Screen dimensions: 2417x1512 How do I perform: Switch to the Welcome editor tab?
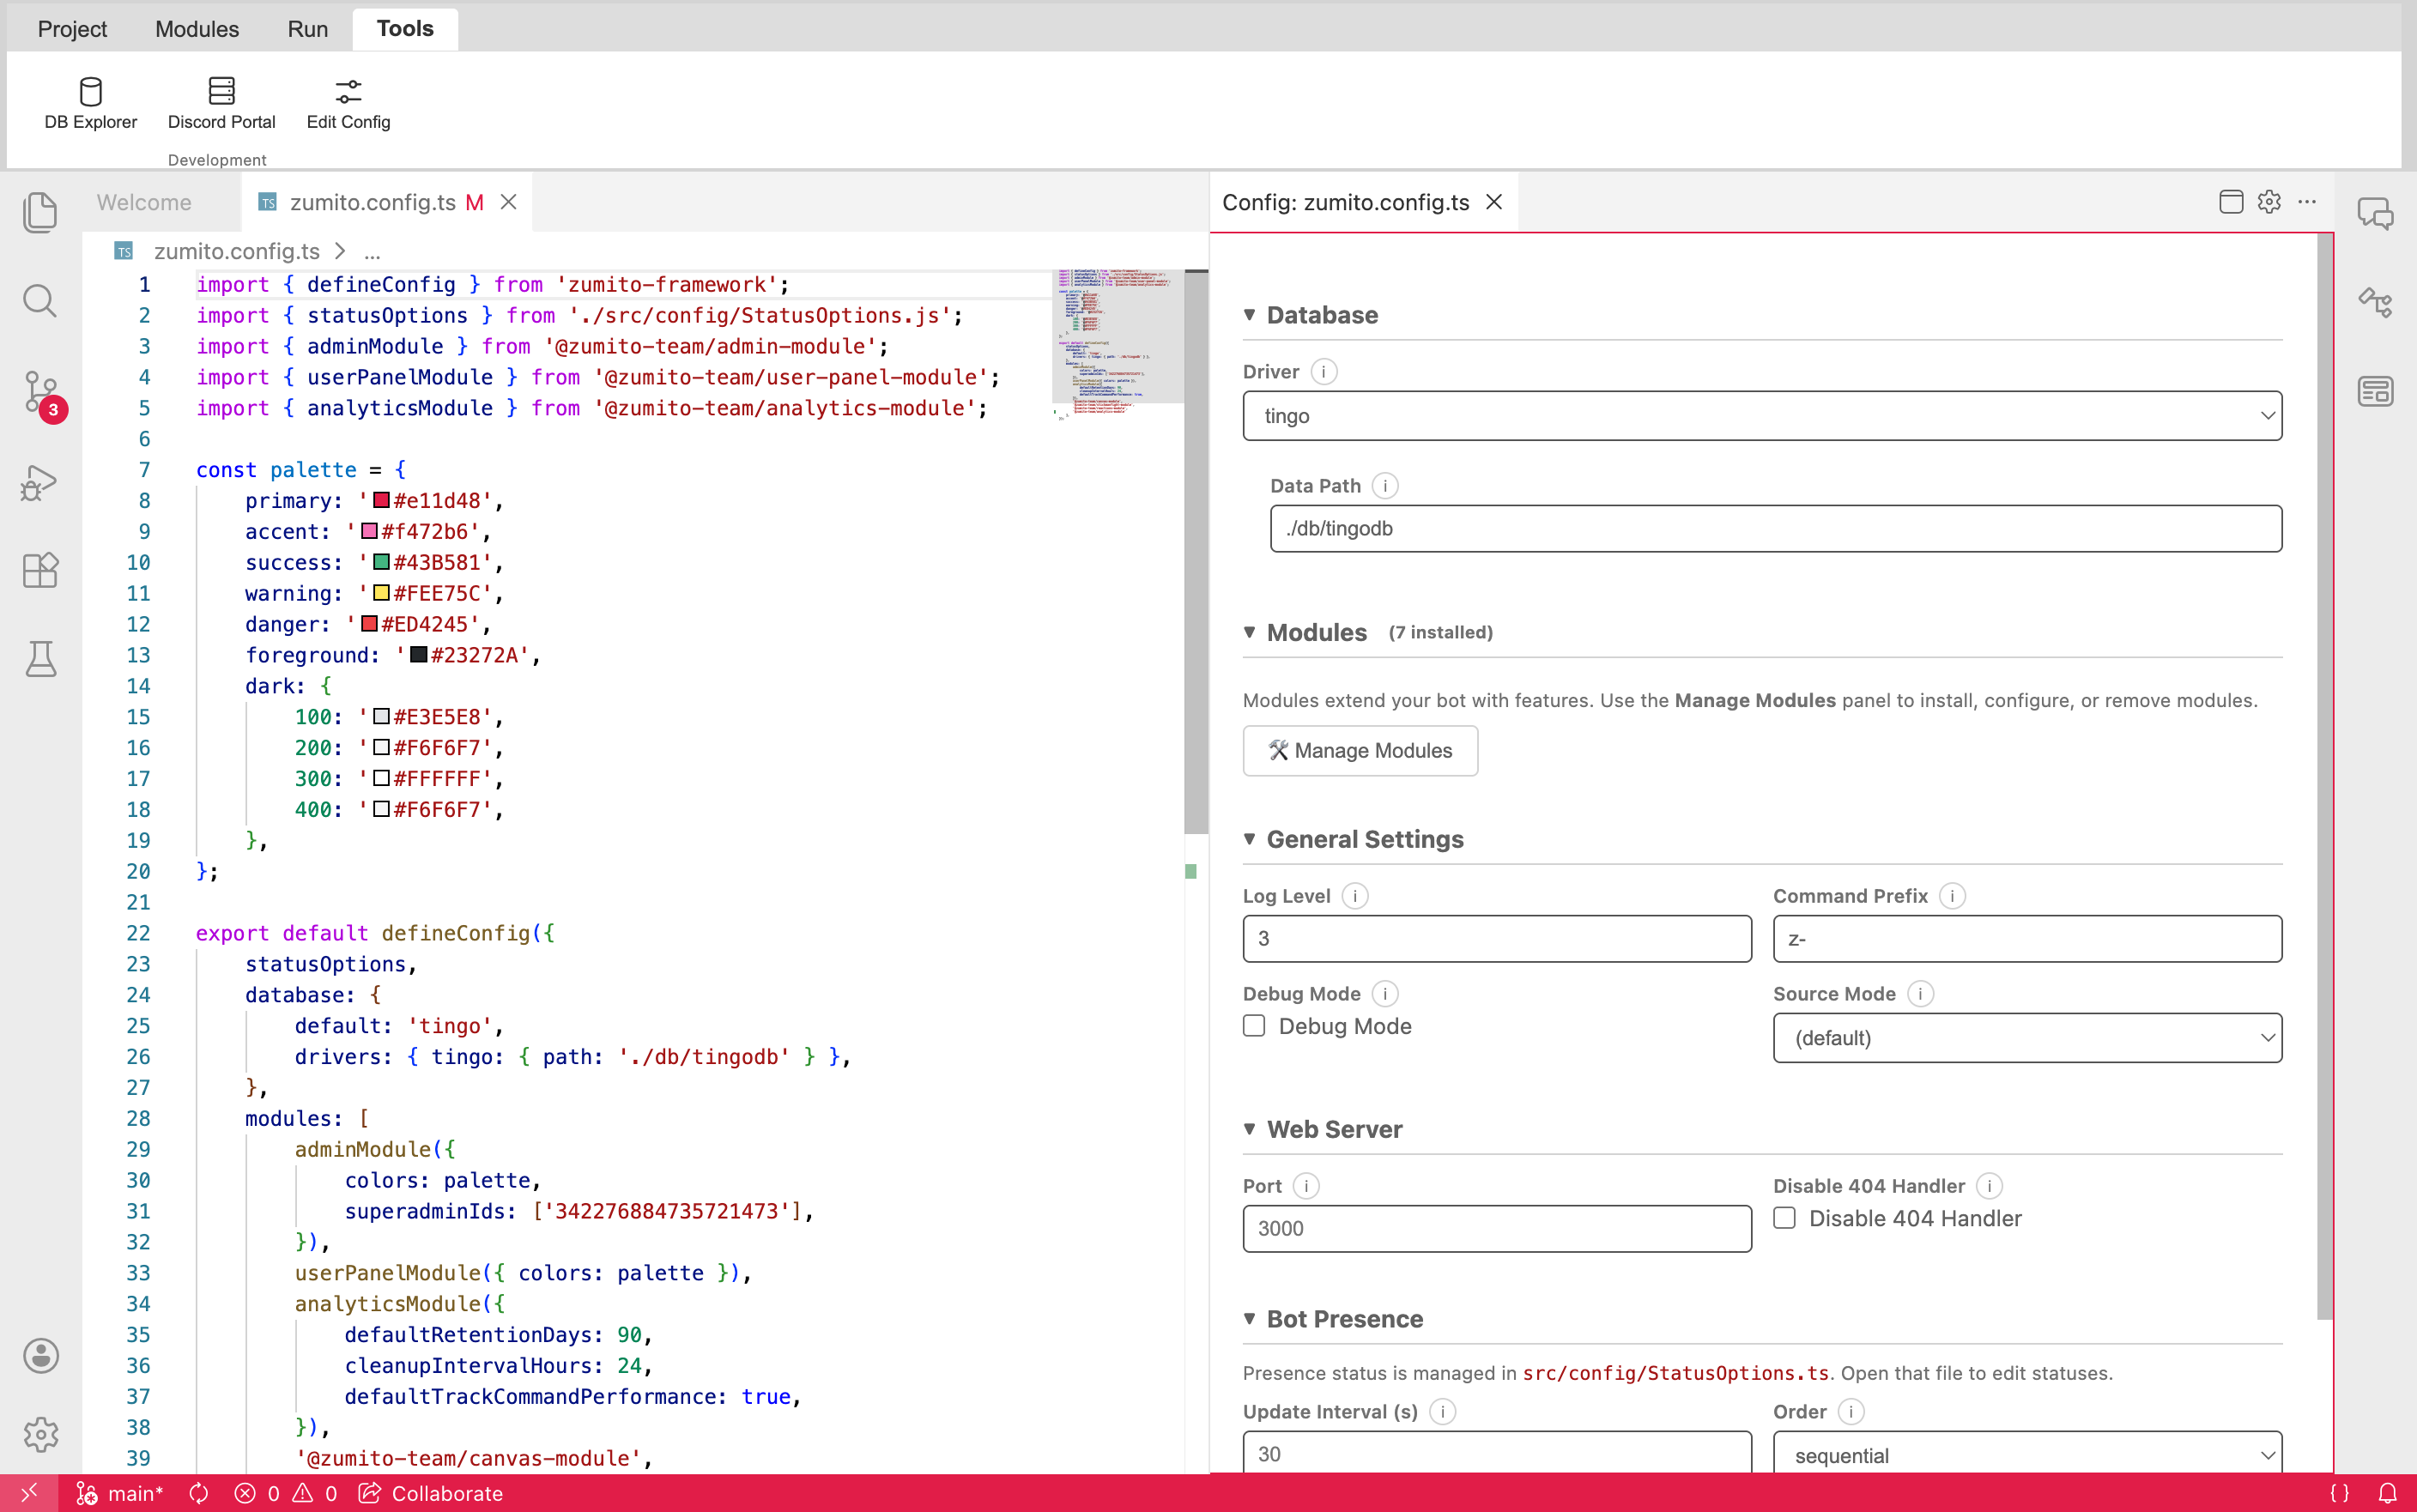pos(144,202)
